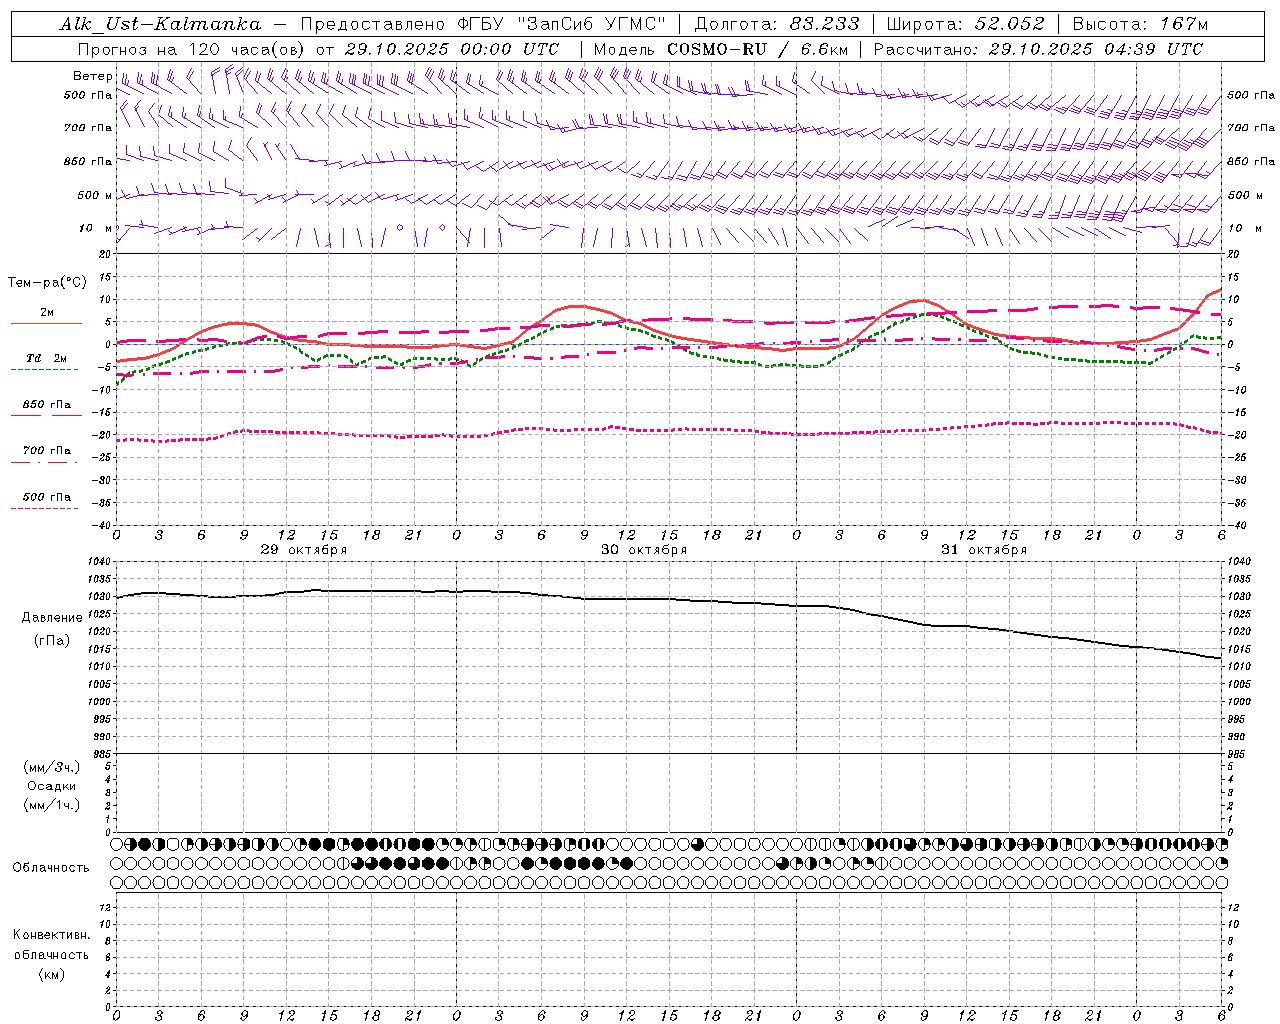The image size is (1280, 1024).
Task: Click the "30 октября" date label
Action: tap(644, 550)
